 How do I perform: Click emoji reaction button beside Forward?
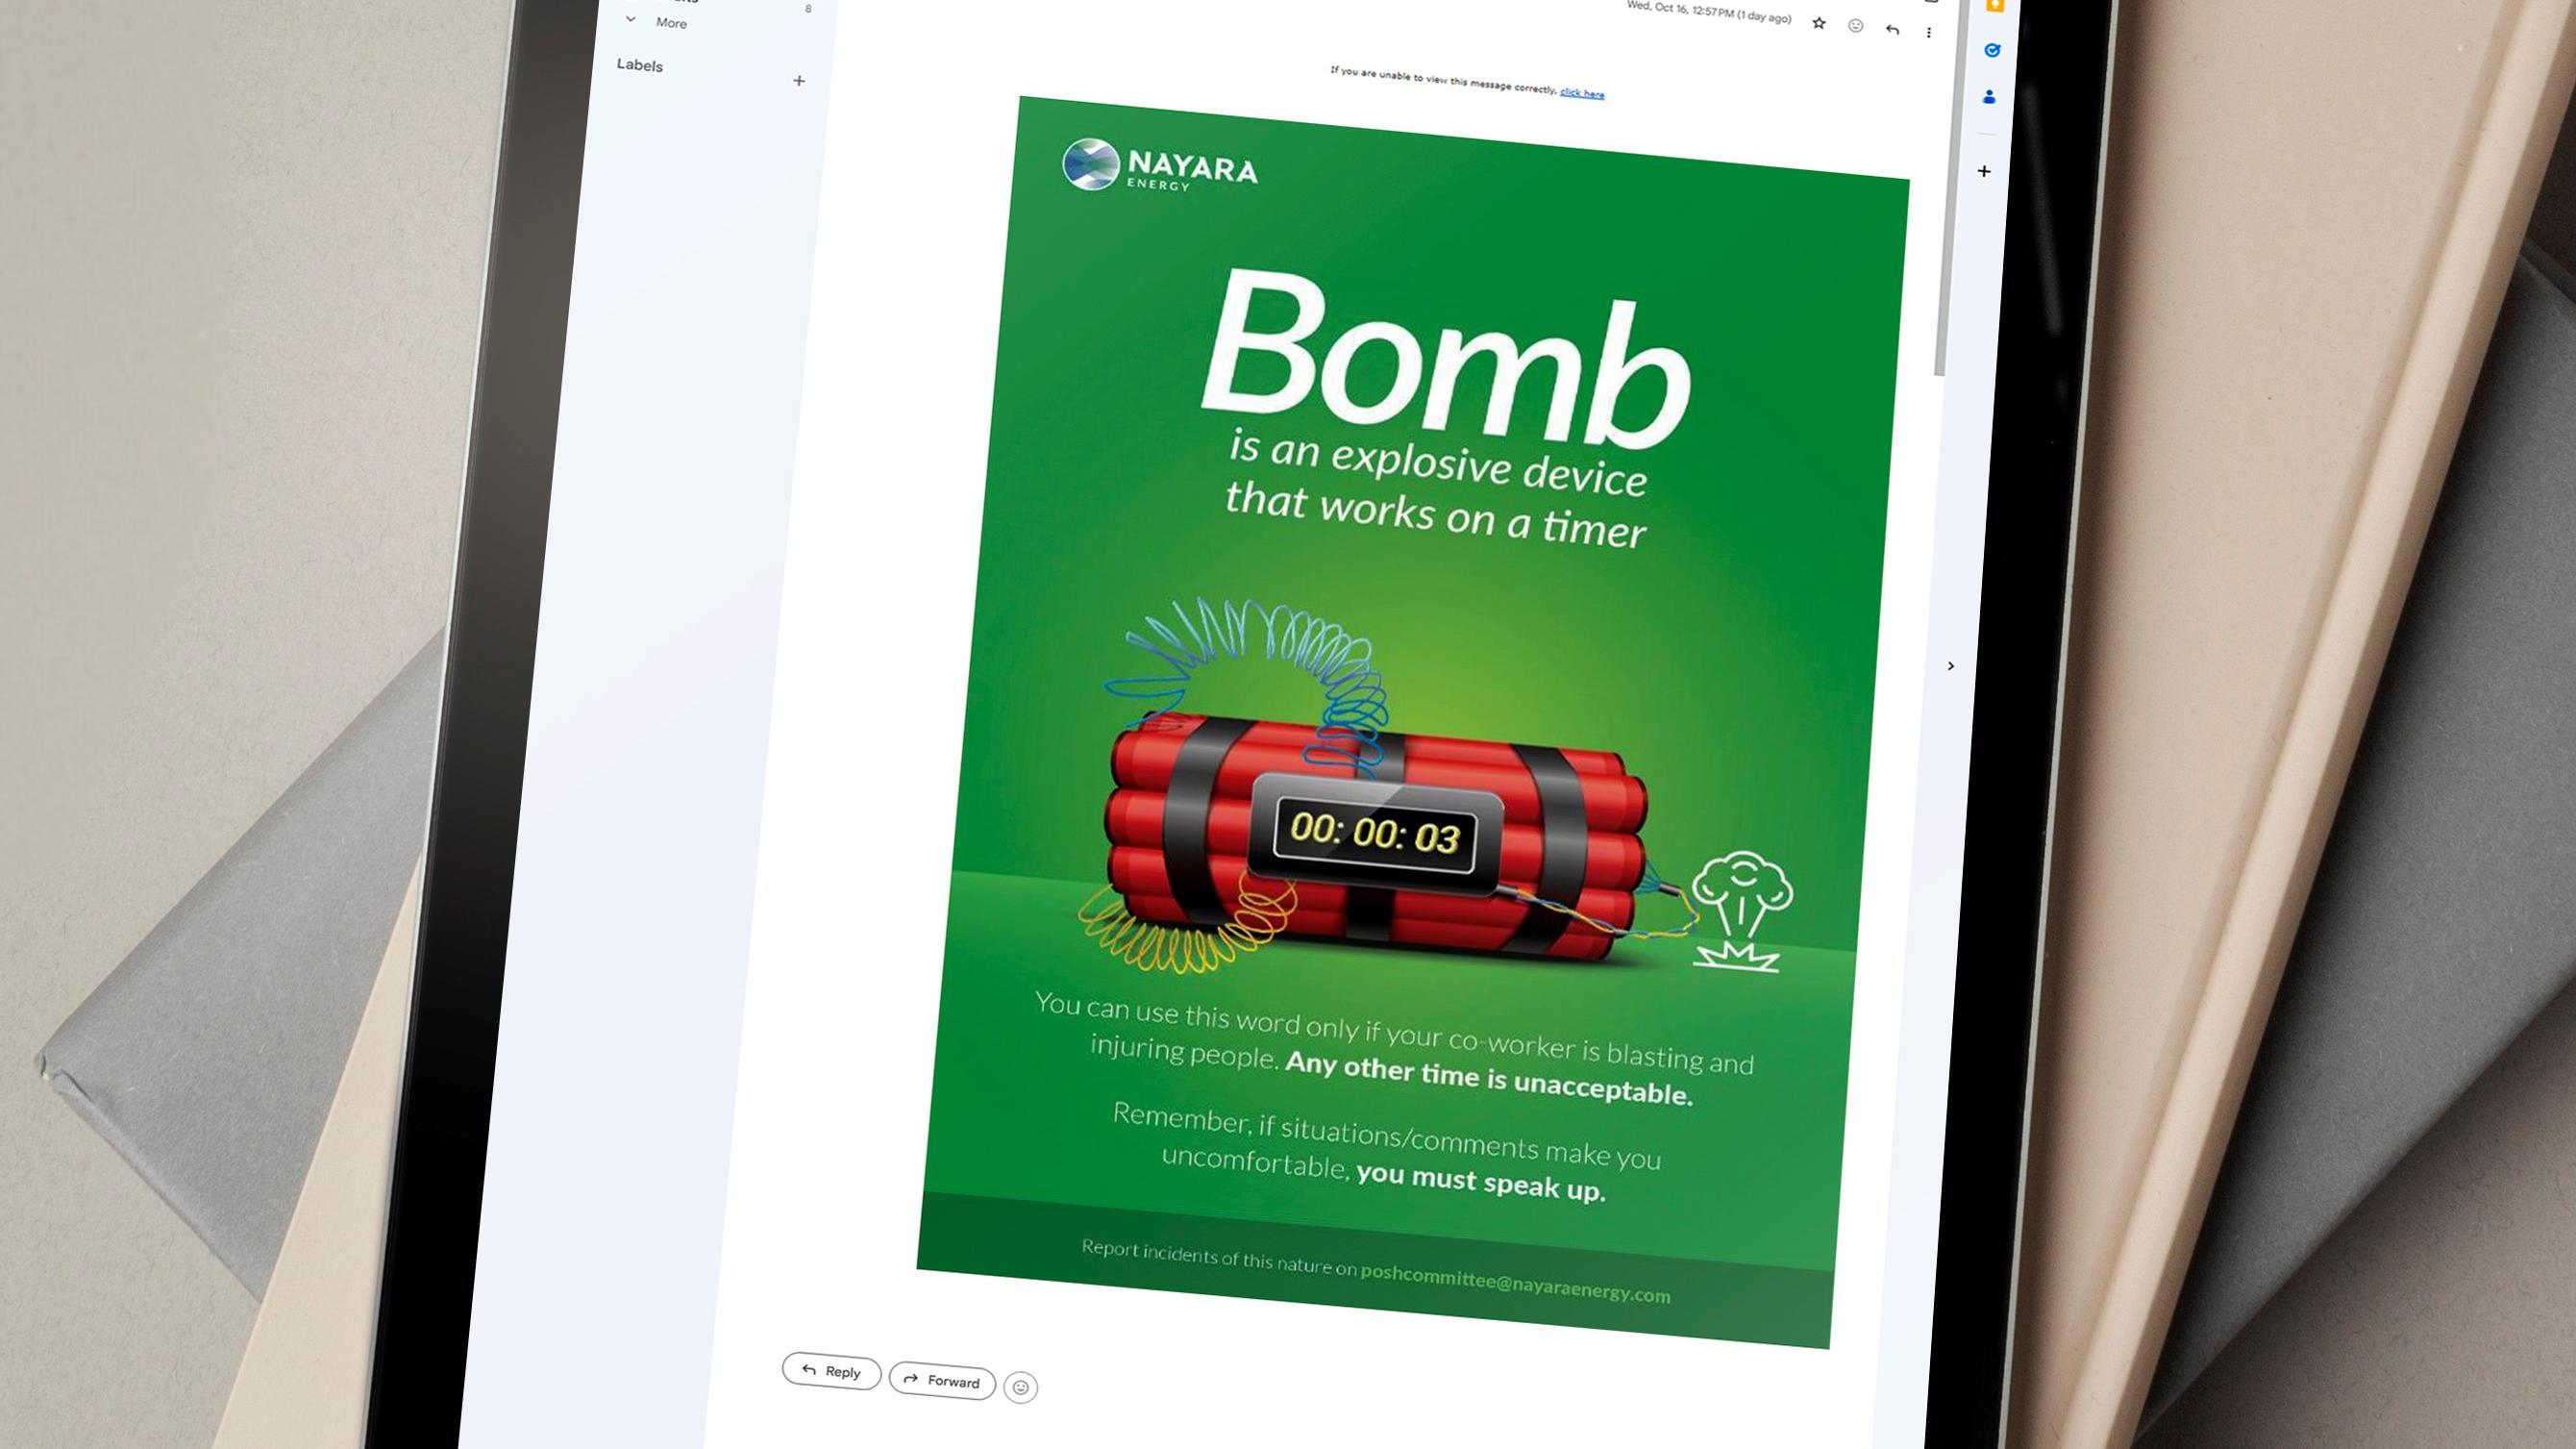point(1020,1387)
